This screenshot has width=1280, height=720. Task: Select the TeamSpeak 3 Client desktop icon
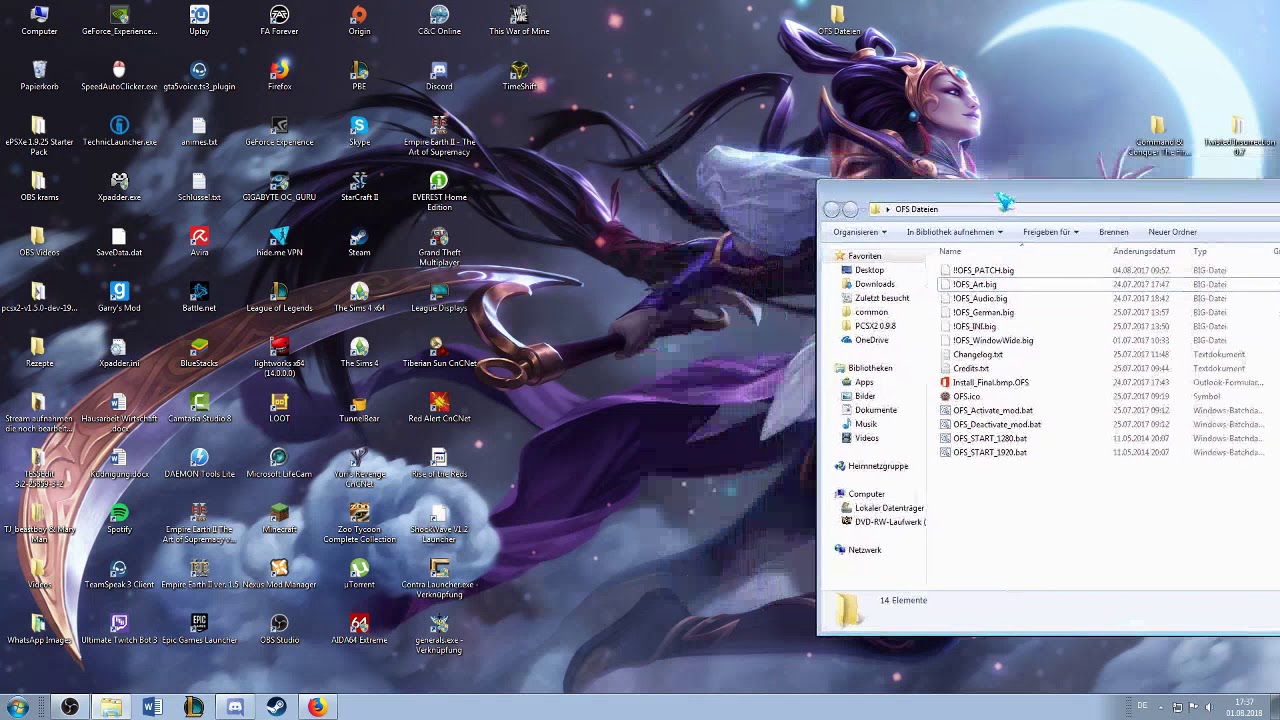(119, 573)
